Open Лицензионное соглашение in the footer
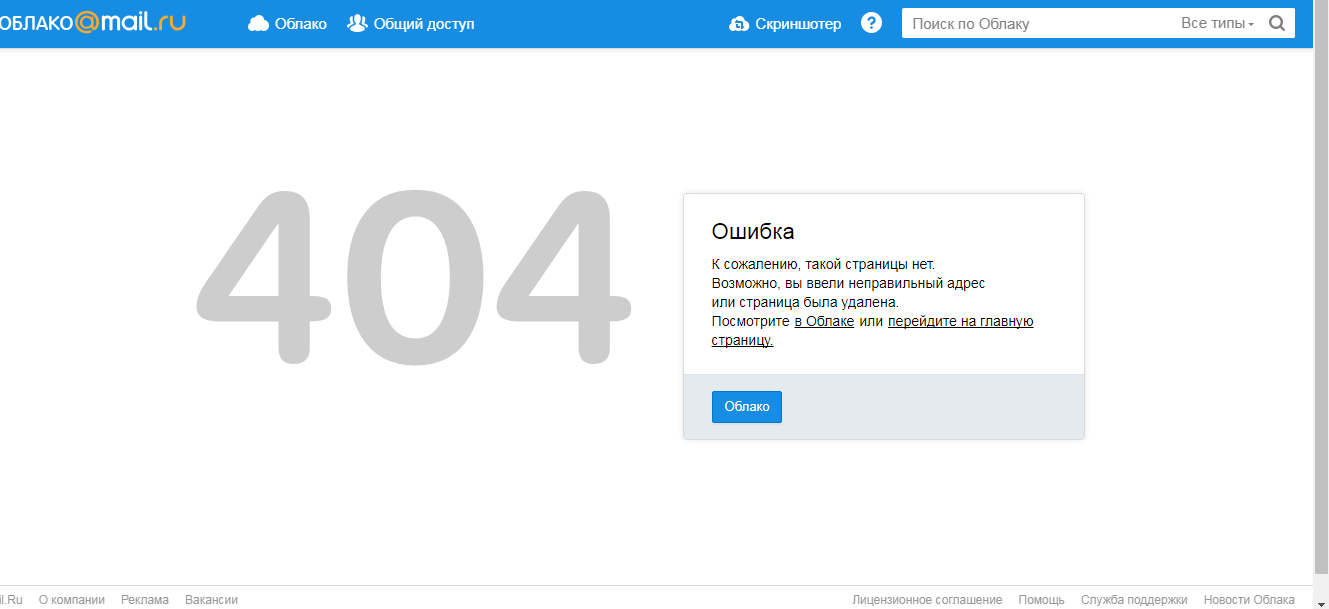 (x=927, y=600)
